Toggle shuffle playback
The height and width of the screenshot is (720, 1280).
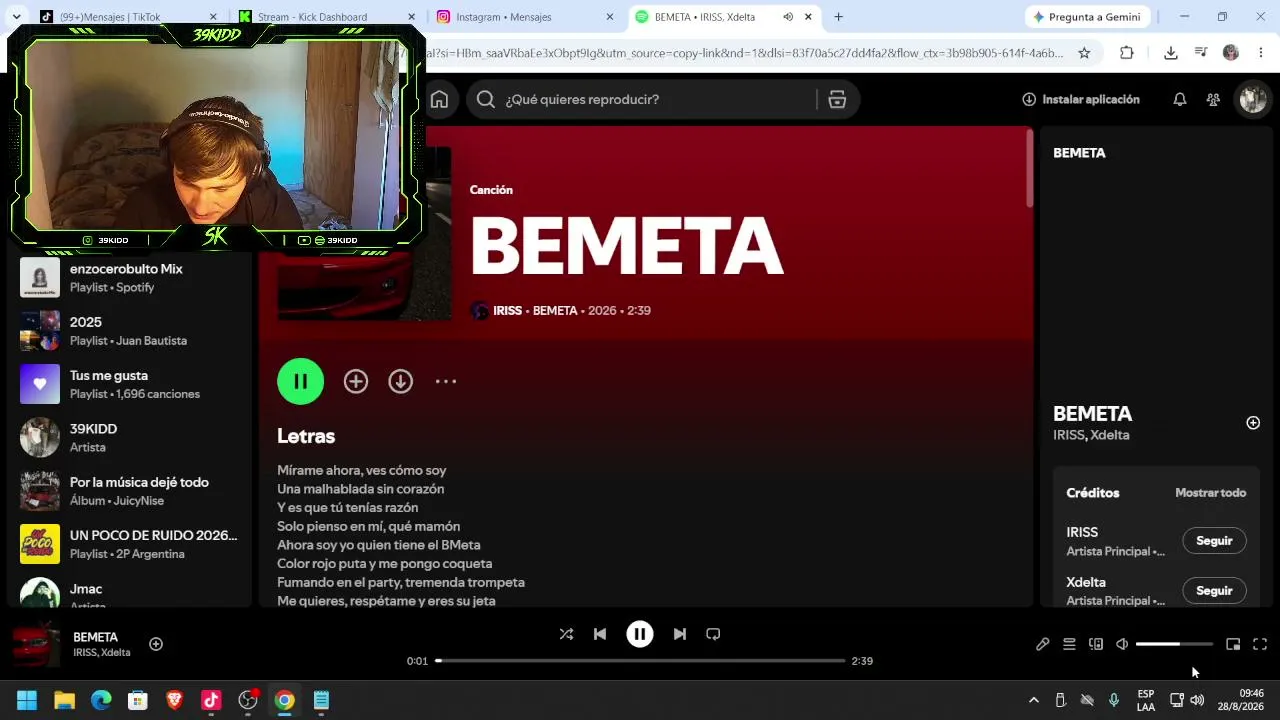pyautogui.click(x=566, y=634)
